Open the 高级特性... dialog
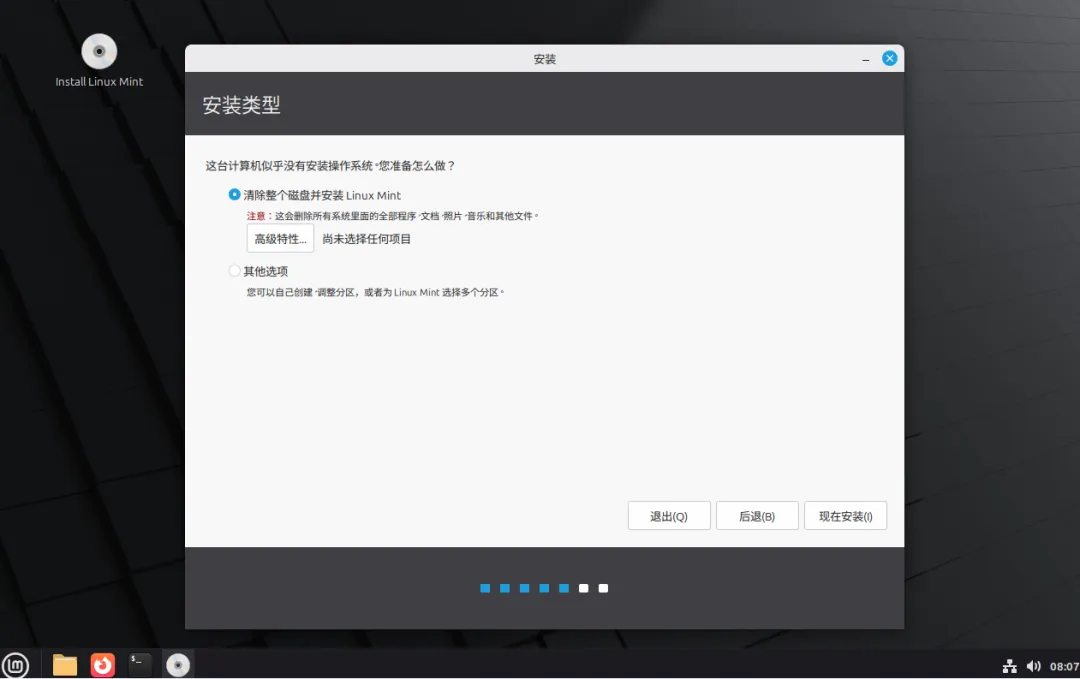Image resolution: width=1080 pixels, height=679 pixels. 280,238
